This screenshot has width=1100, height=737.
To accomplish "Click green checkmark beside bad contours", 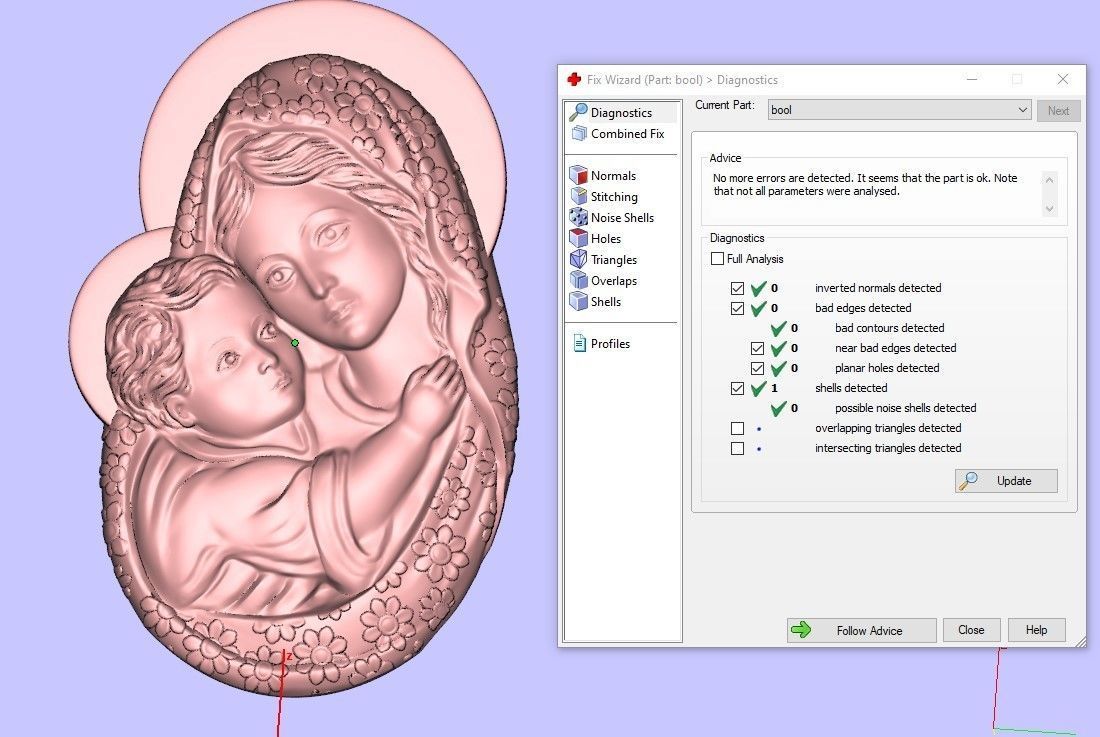I will click(x=778, y=328).
